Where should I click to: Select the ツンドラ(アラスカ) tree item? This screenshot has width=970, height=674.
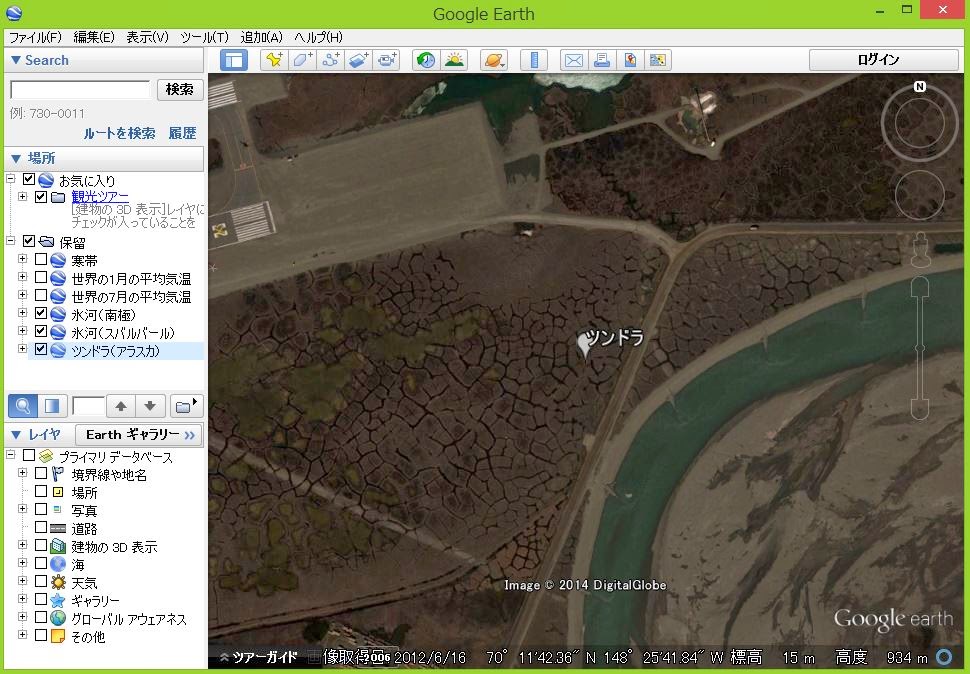point(116,351)
